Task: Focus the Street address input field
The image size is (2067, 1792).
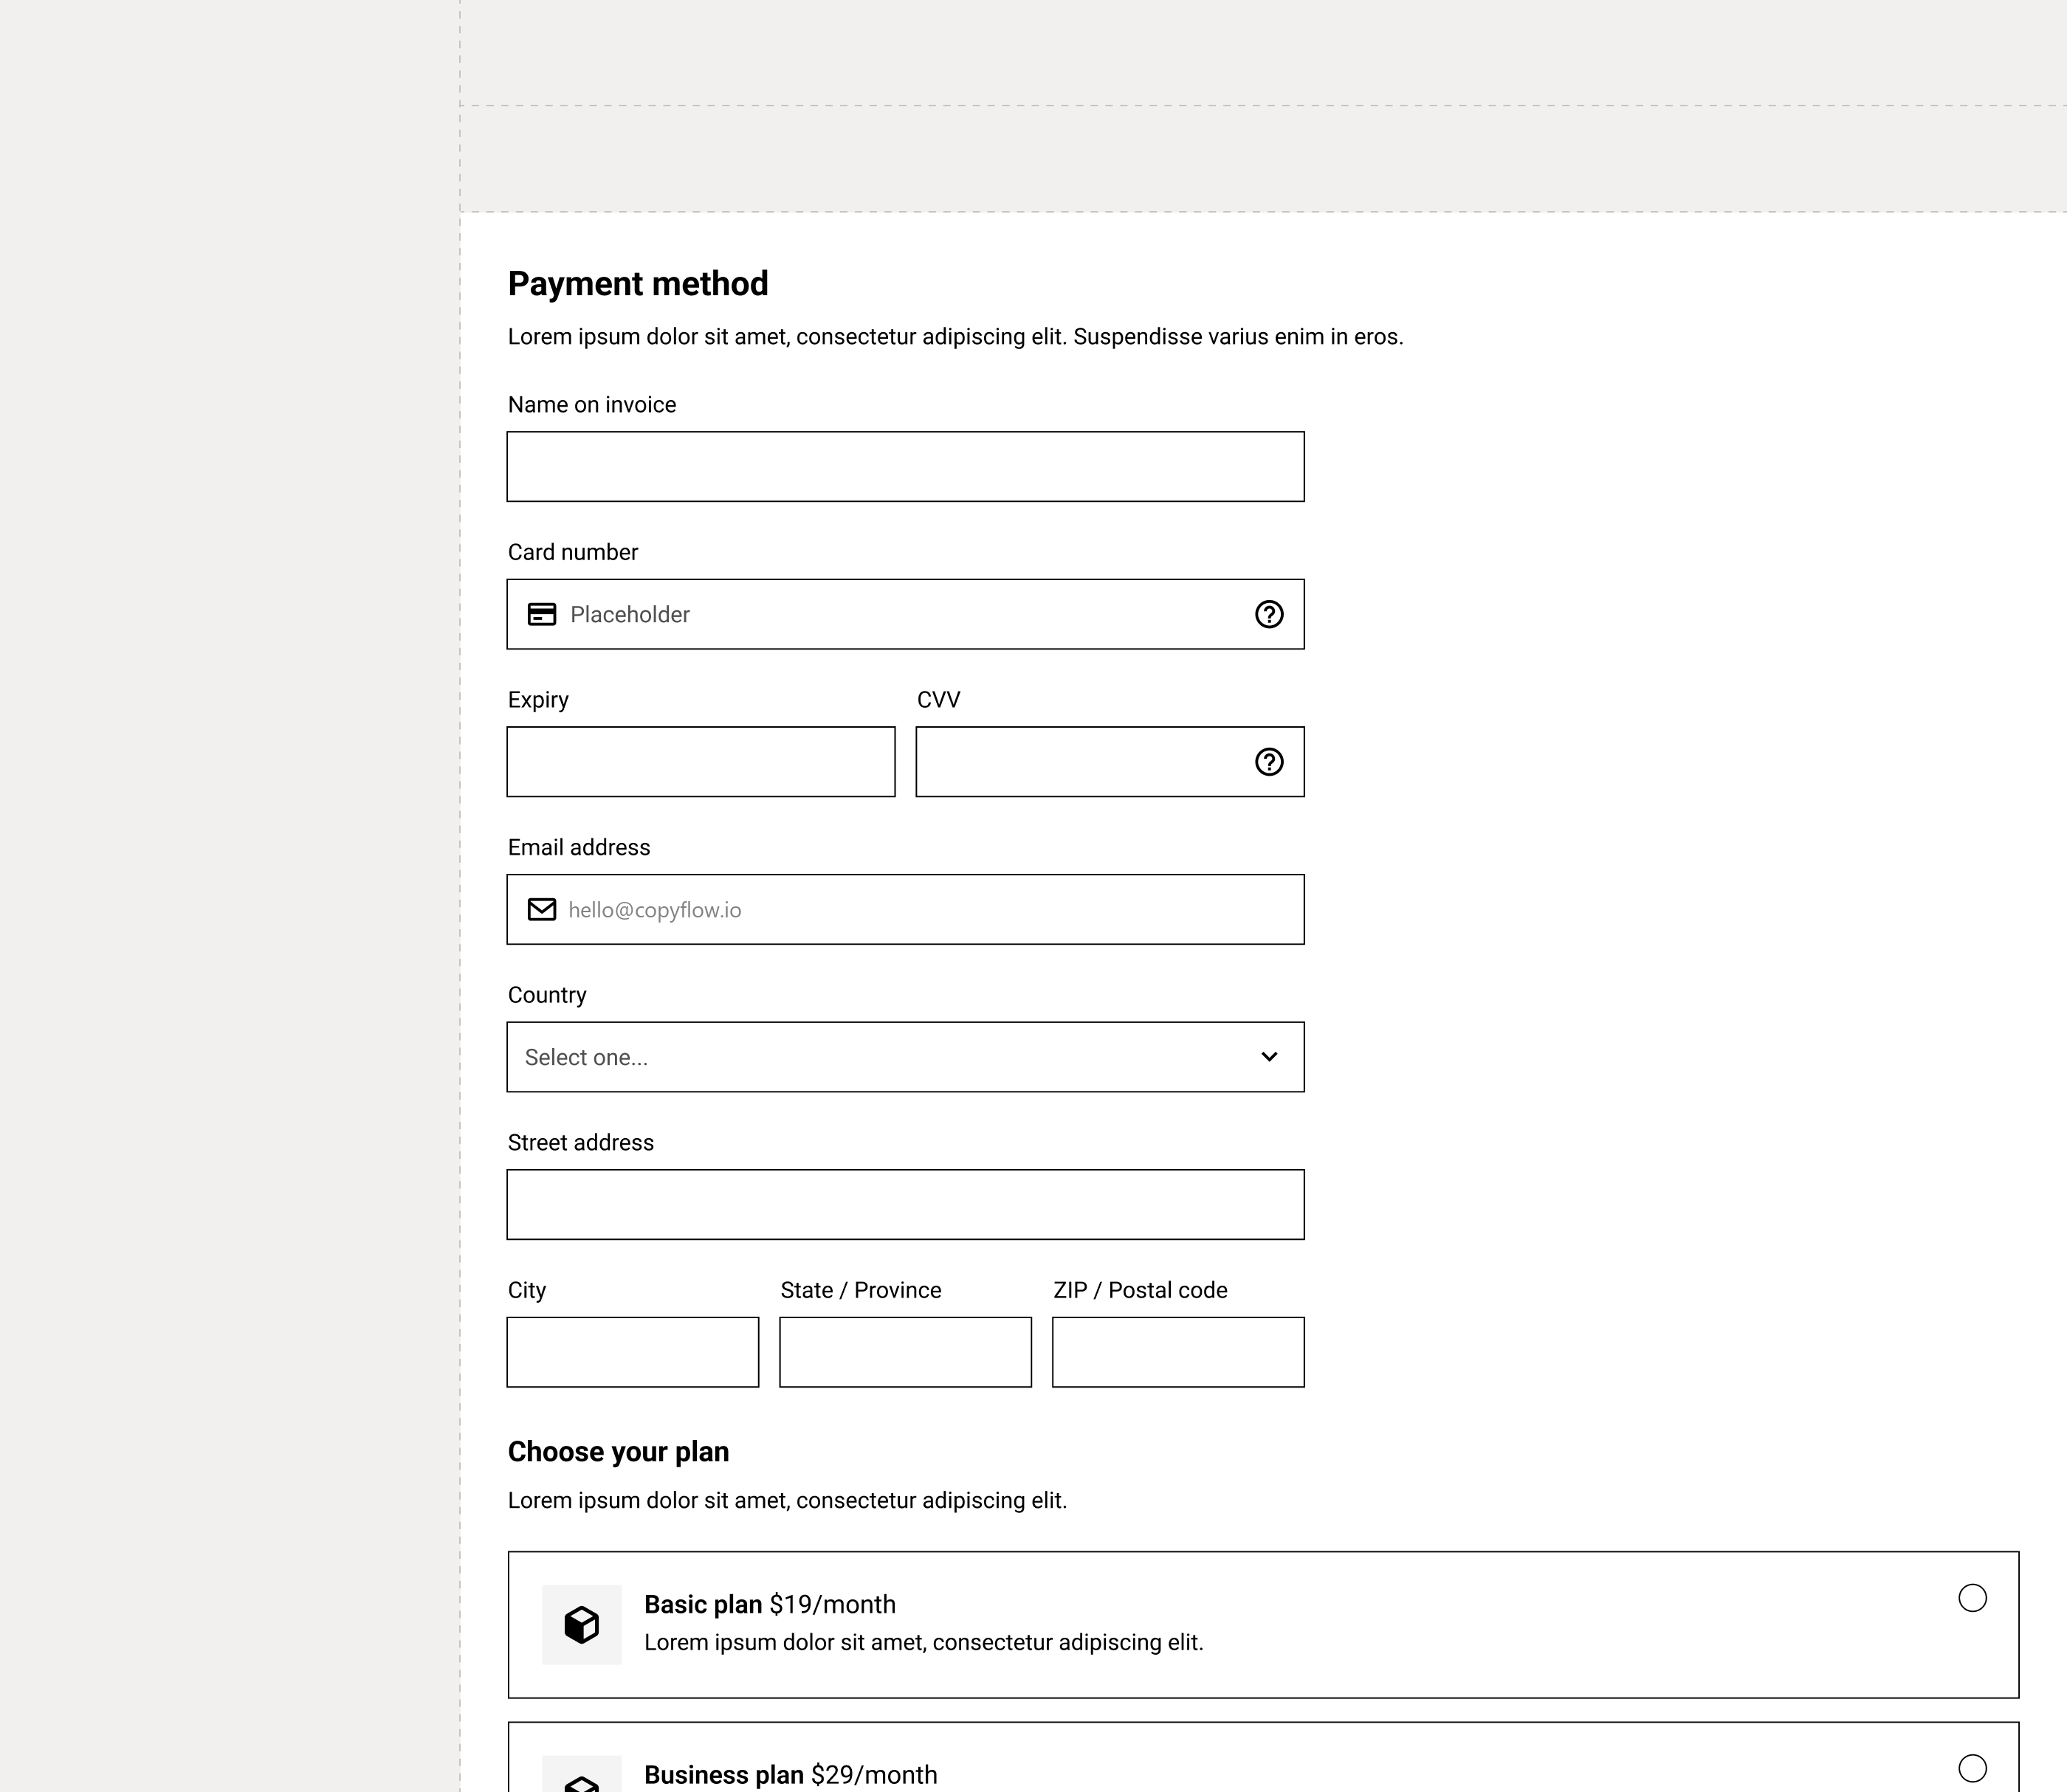Action: 905,1205
